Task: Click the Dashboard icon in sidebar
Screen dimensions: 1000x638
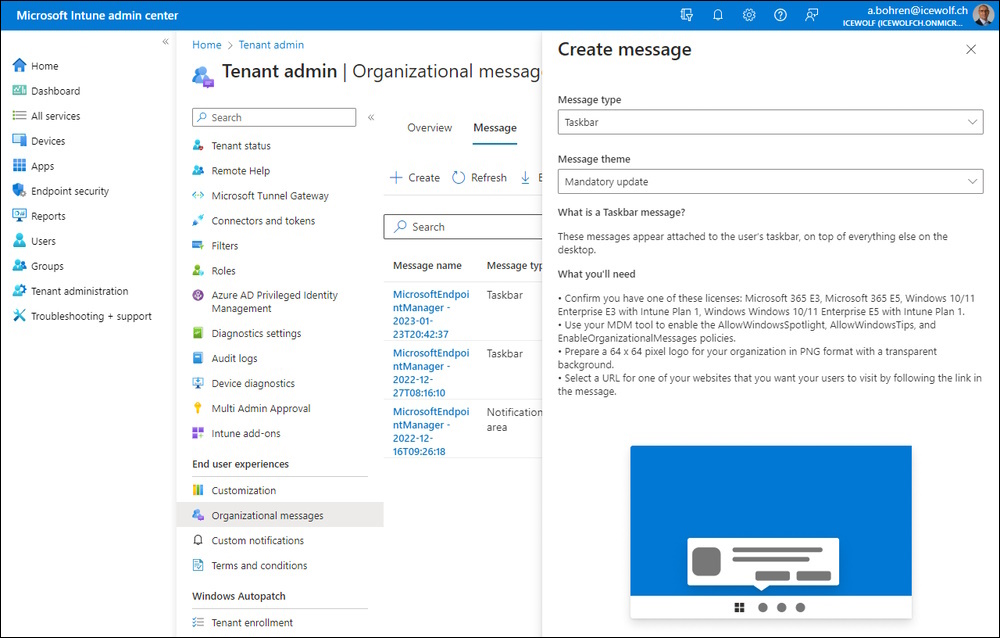Action: coord(20,90)
